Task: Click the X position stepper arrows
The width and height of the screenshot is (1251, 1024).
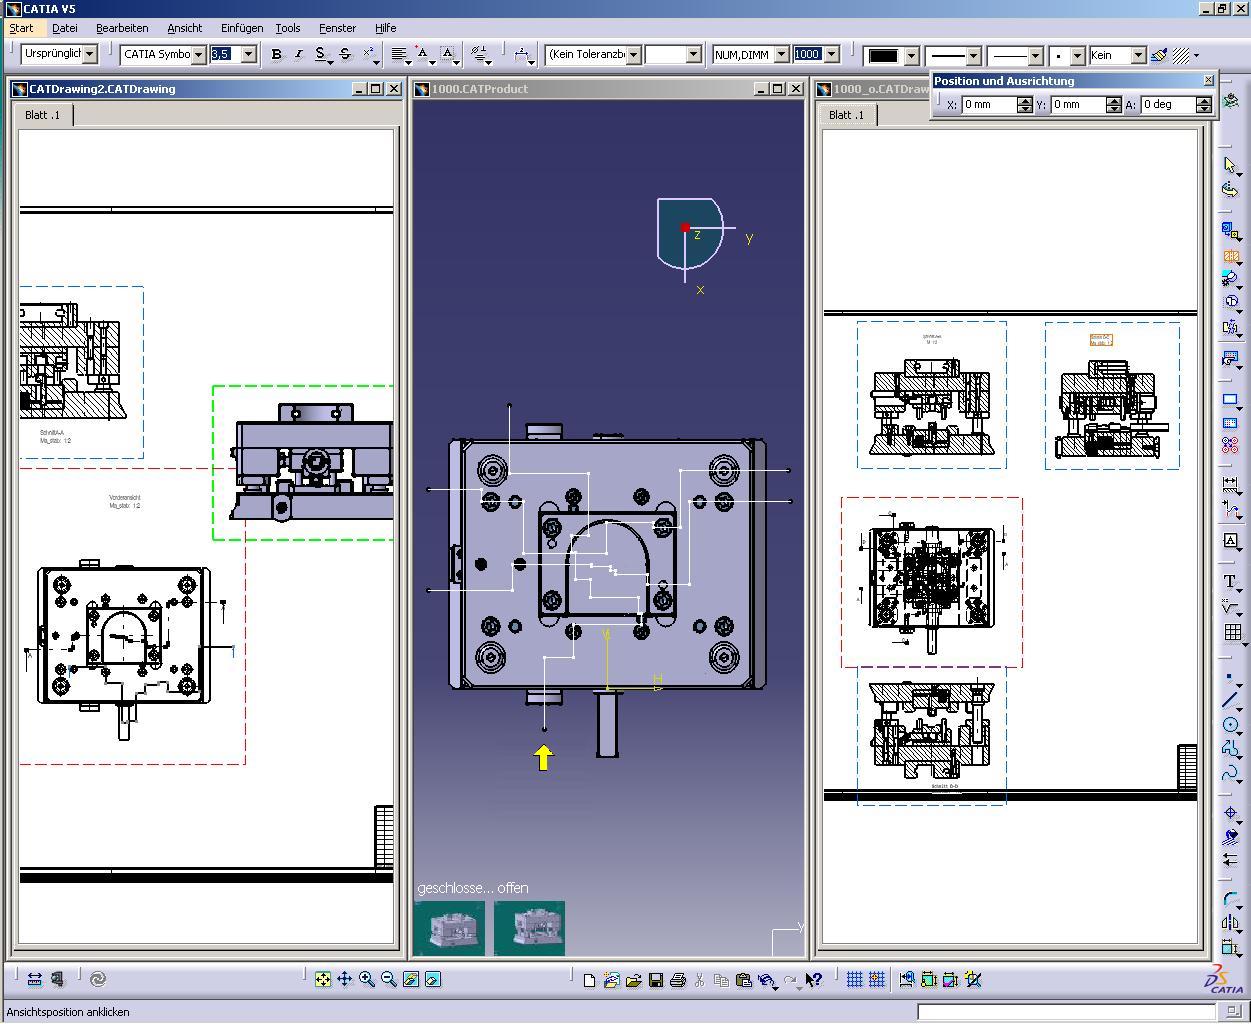Action: coord(1024,104)
